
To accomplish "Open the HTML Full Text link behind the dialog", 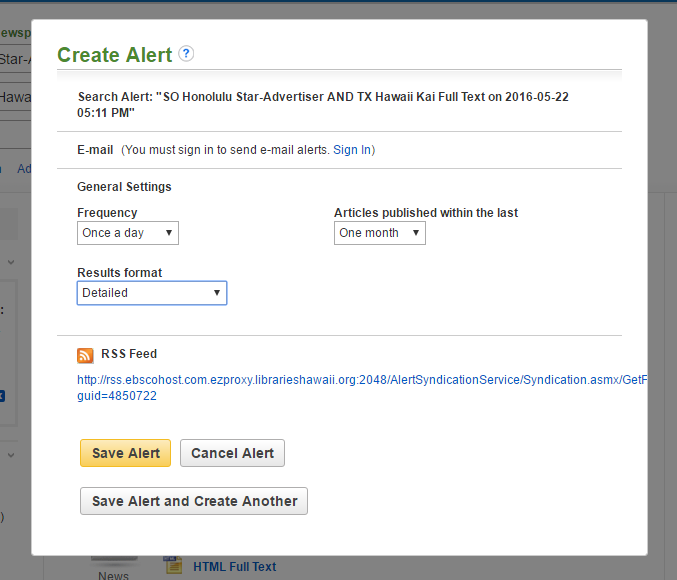I will pos(234,567).
